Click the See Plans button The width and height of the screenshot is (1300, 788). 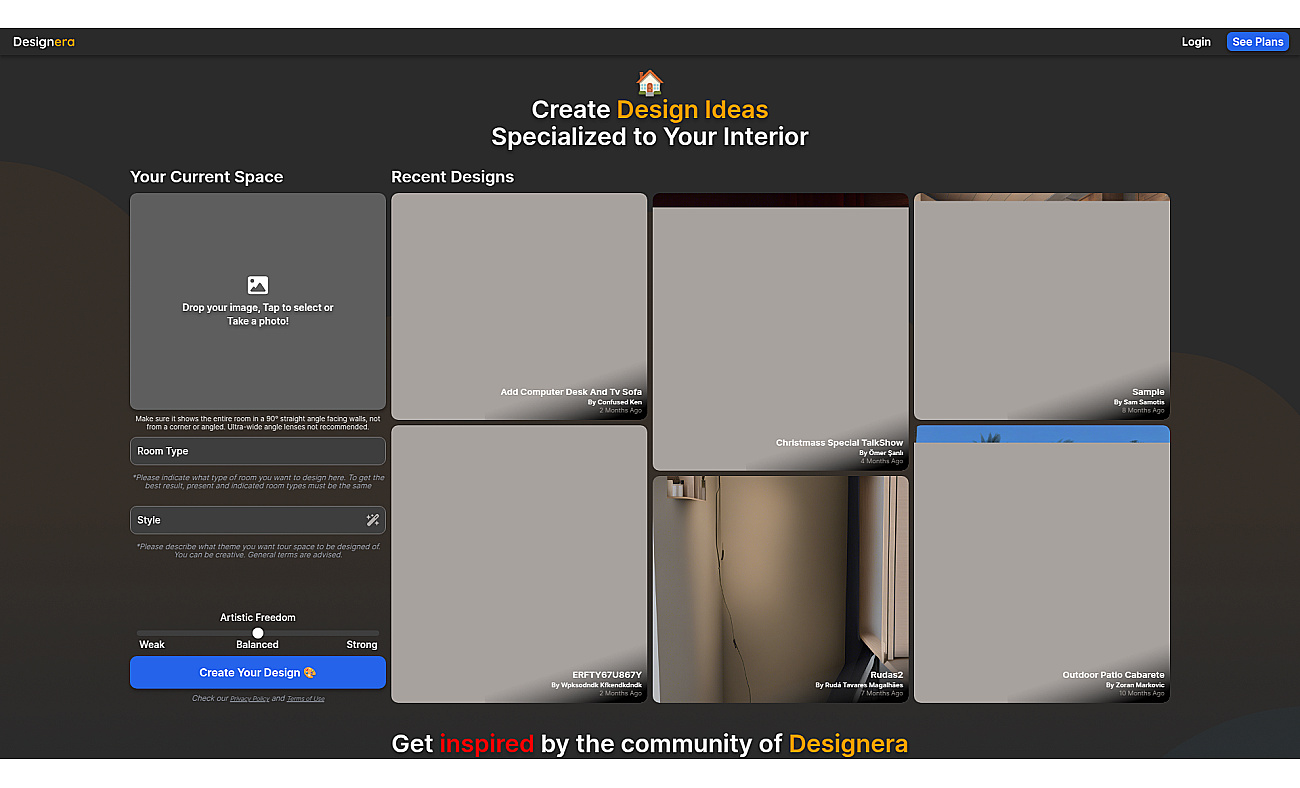tap(1258, 42)
